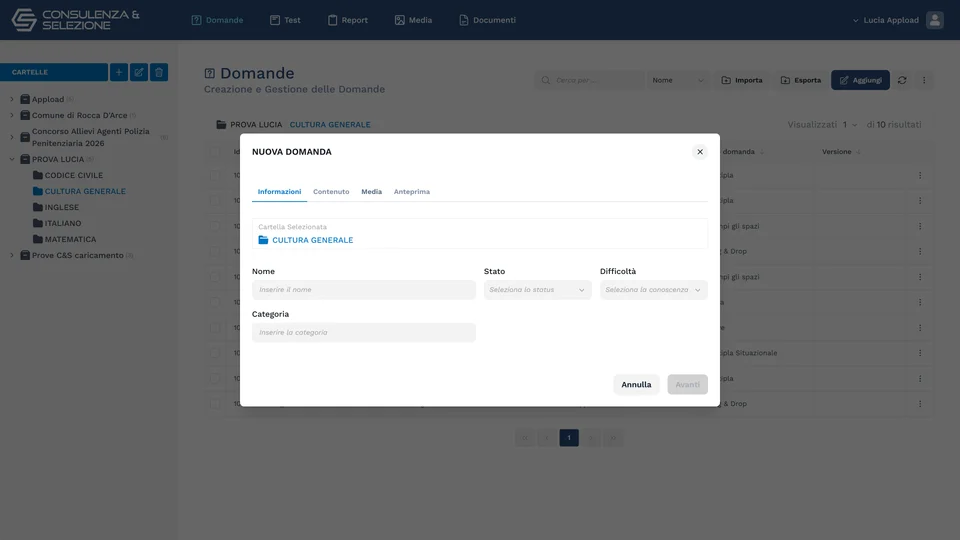960x540 pixels.
Task: Click the delete folder trash icon
Action: pyautogui.click(x=159, y=72)
